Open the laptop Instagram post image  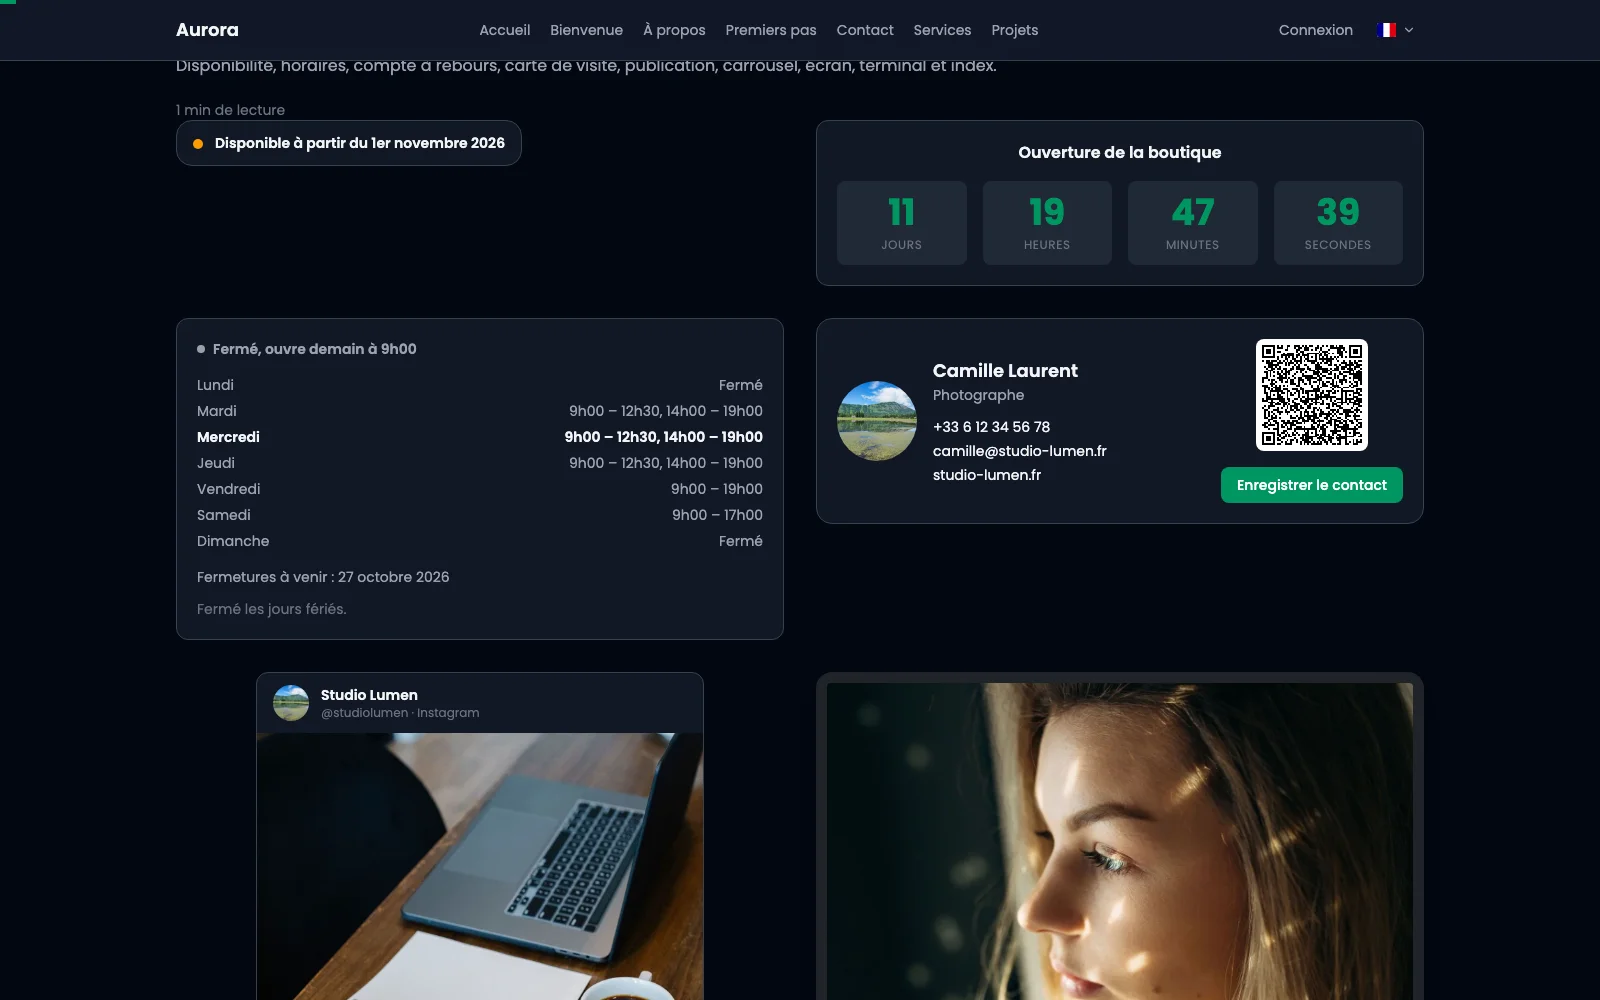click(480, 866)
